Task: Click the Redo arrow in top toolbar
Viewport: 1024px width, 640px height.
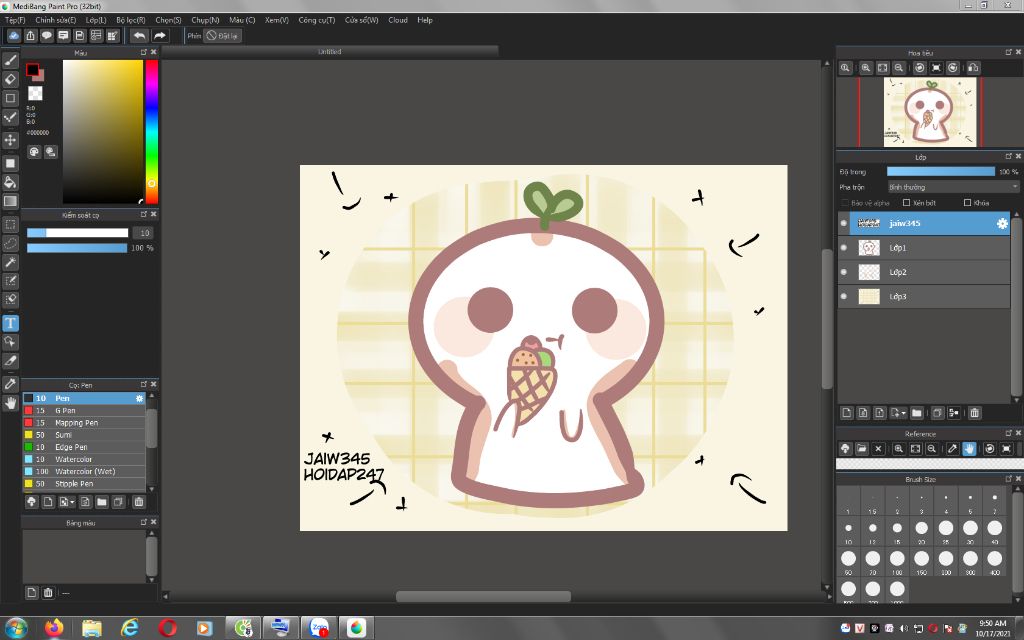Action: pyautogui.click(x=160, y=36)
